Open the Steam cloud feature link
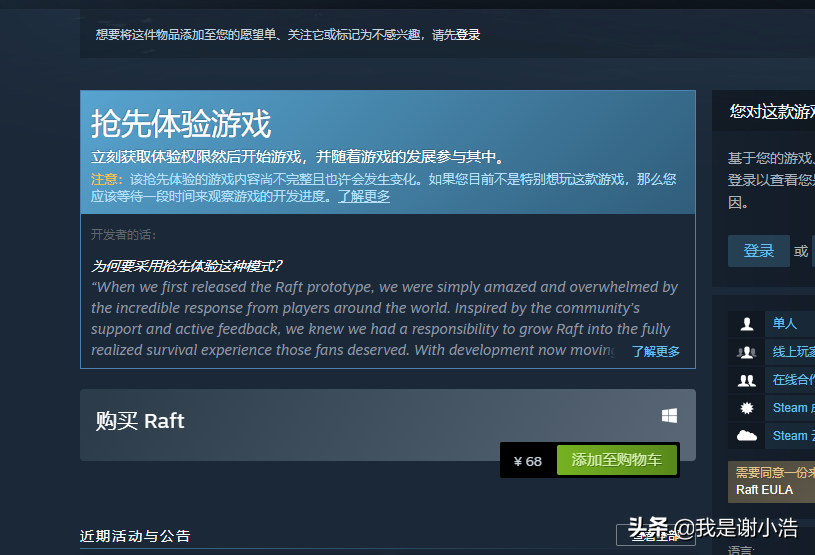Image resolution: width=815 pixels, height=555 pixels. [794, 436]
